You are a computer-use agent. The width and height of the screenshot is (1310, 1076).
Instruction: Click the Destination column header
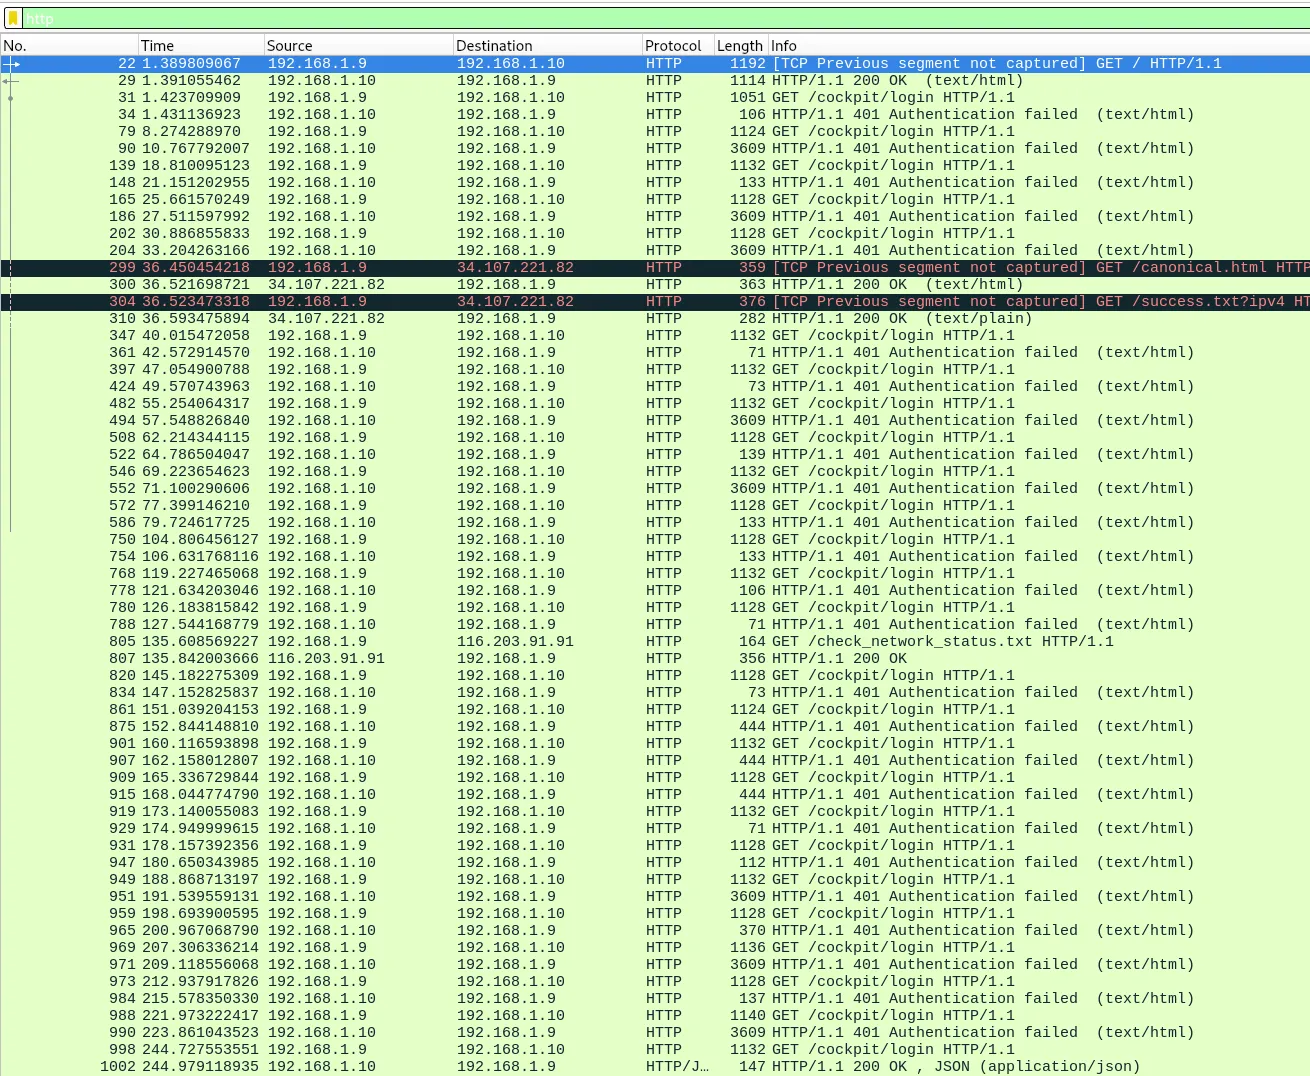point(546,46)
